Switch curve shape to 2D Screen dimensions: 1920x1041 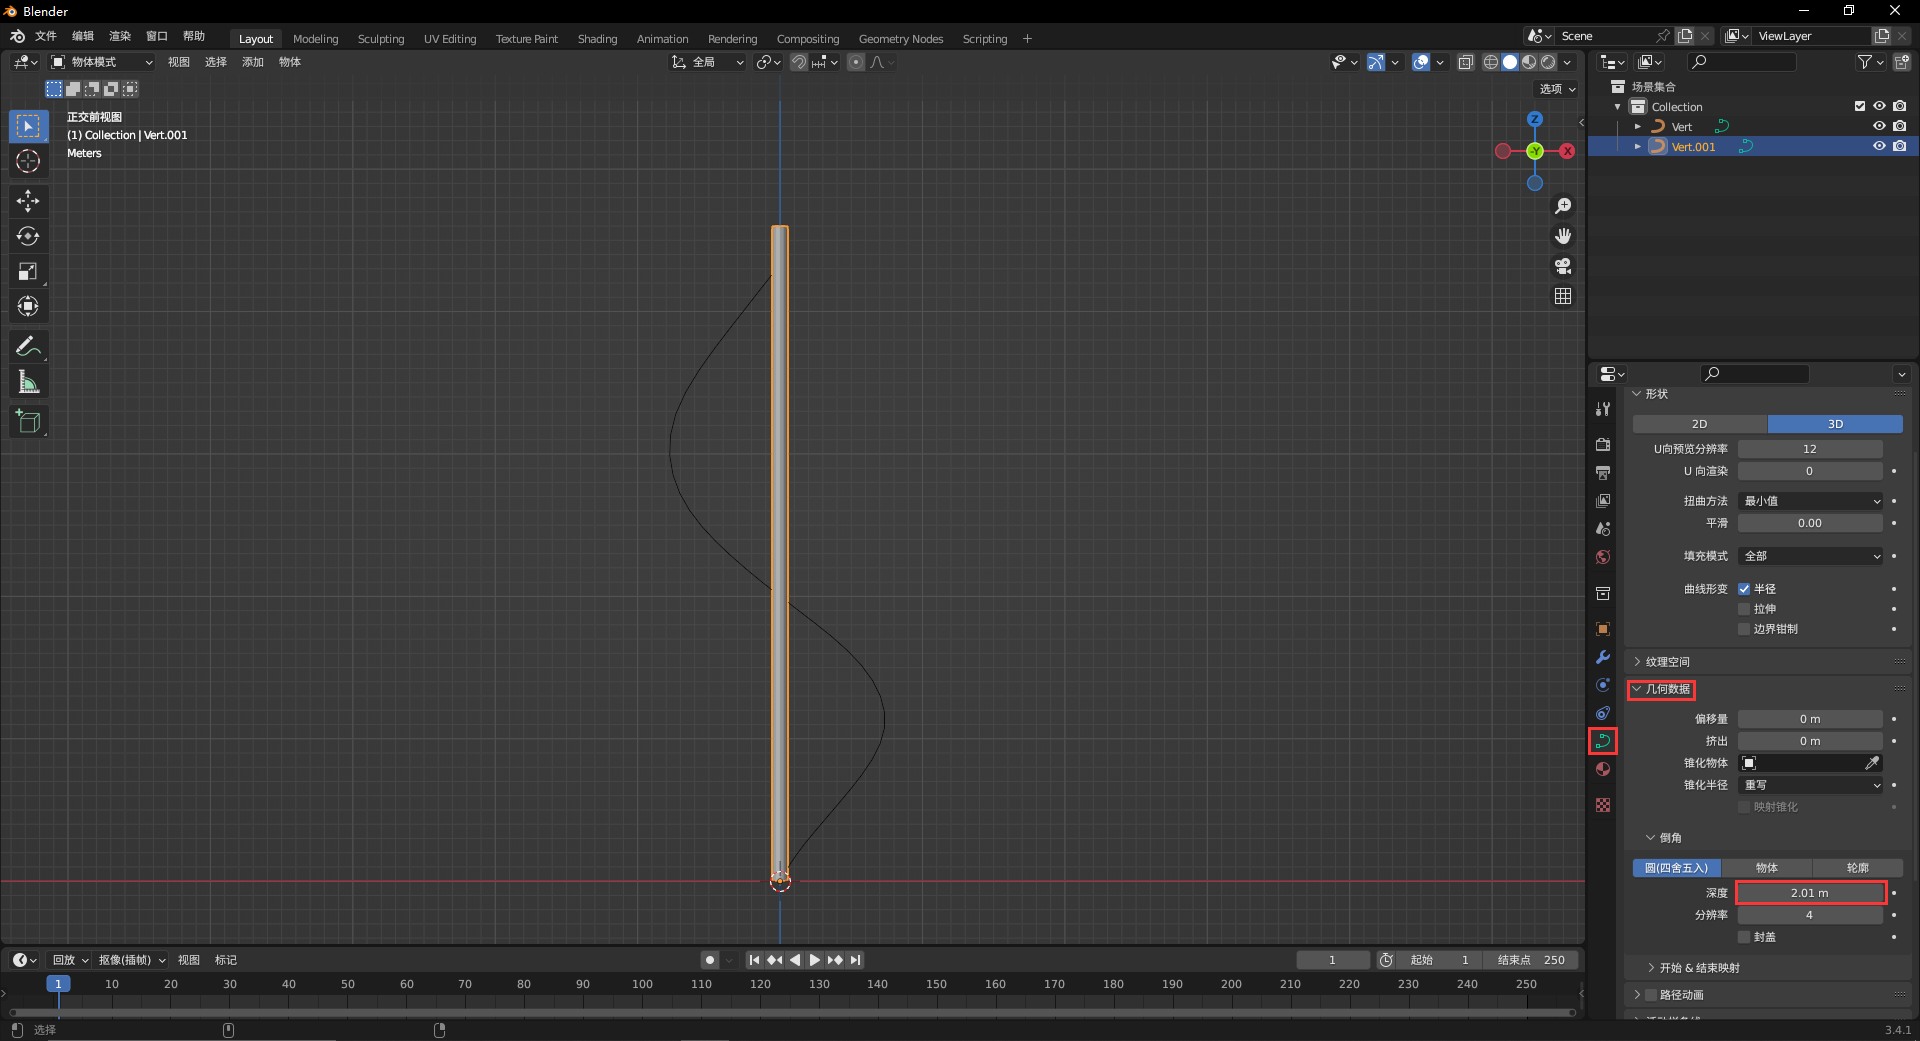1699,424
